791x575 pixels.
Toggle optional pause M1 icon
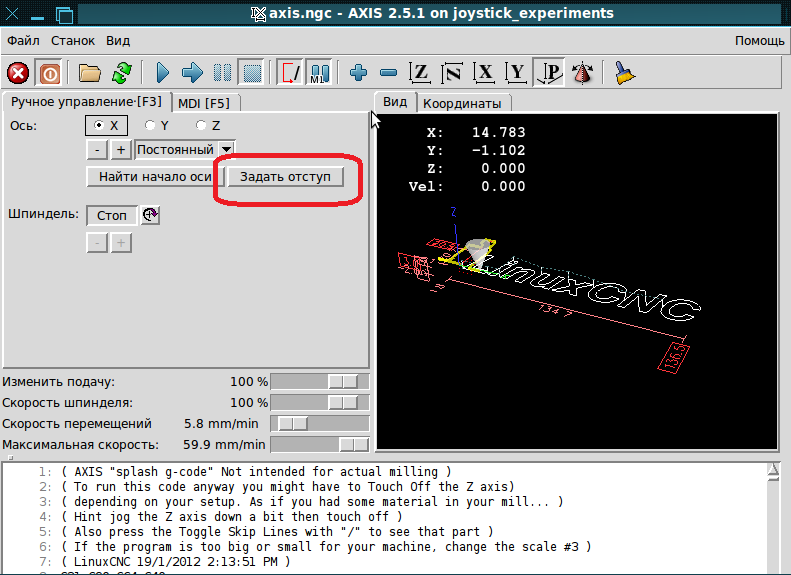coord(320,73)
